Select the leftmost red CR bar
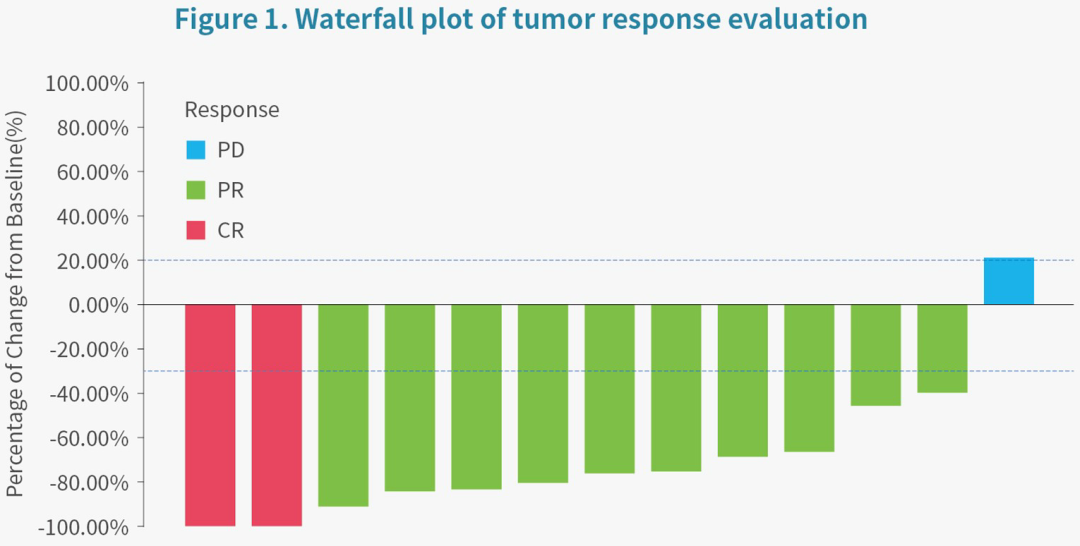Screen dimensions: 1080x546 click(210, 414)
